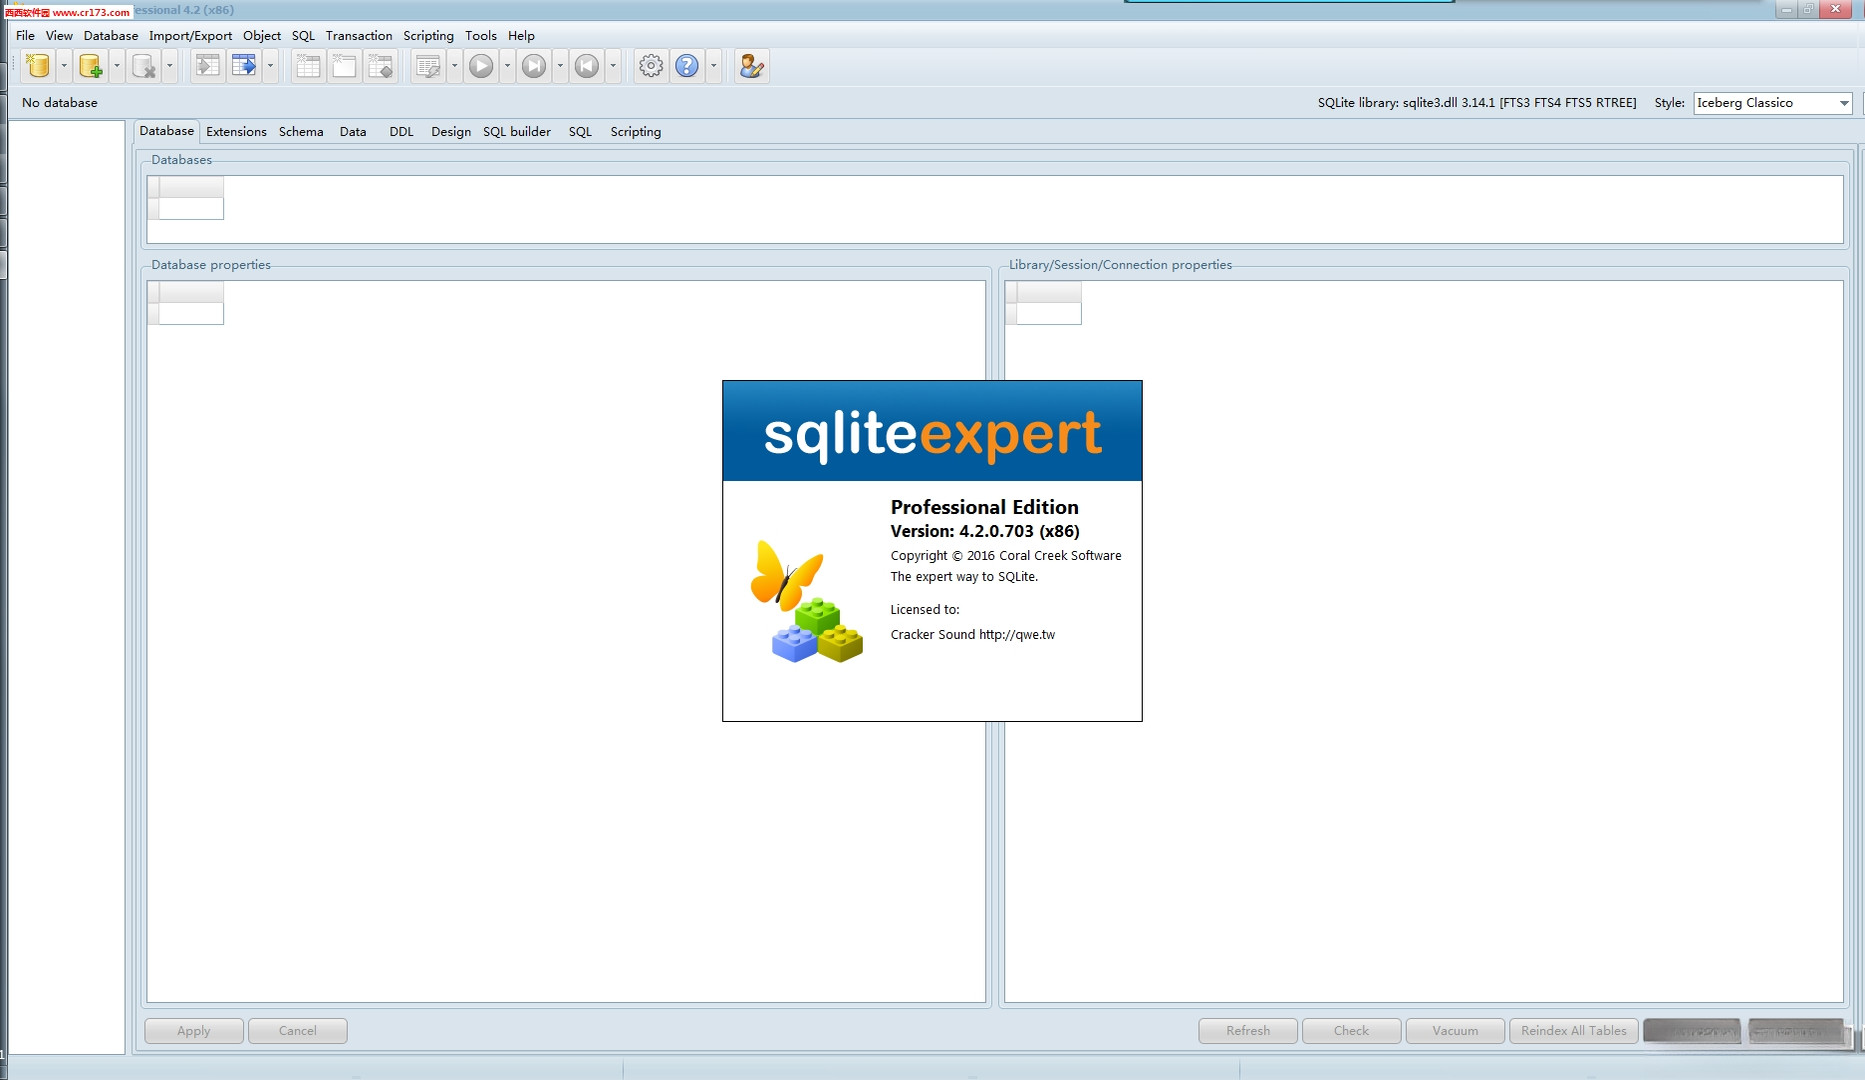Open the Object menu
The height and width of the screenshot is (1080, 1865).
pyautogui.click(x=262, y=35)
